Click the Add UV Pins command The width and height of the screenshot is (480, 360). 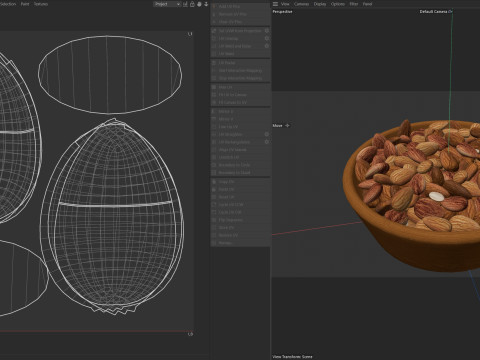tap(240, 6)
